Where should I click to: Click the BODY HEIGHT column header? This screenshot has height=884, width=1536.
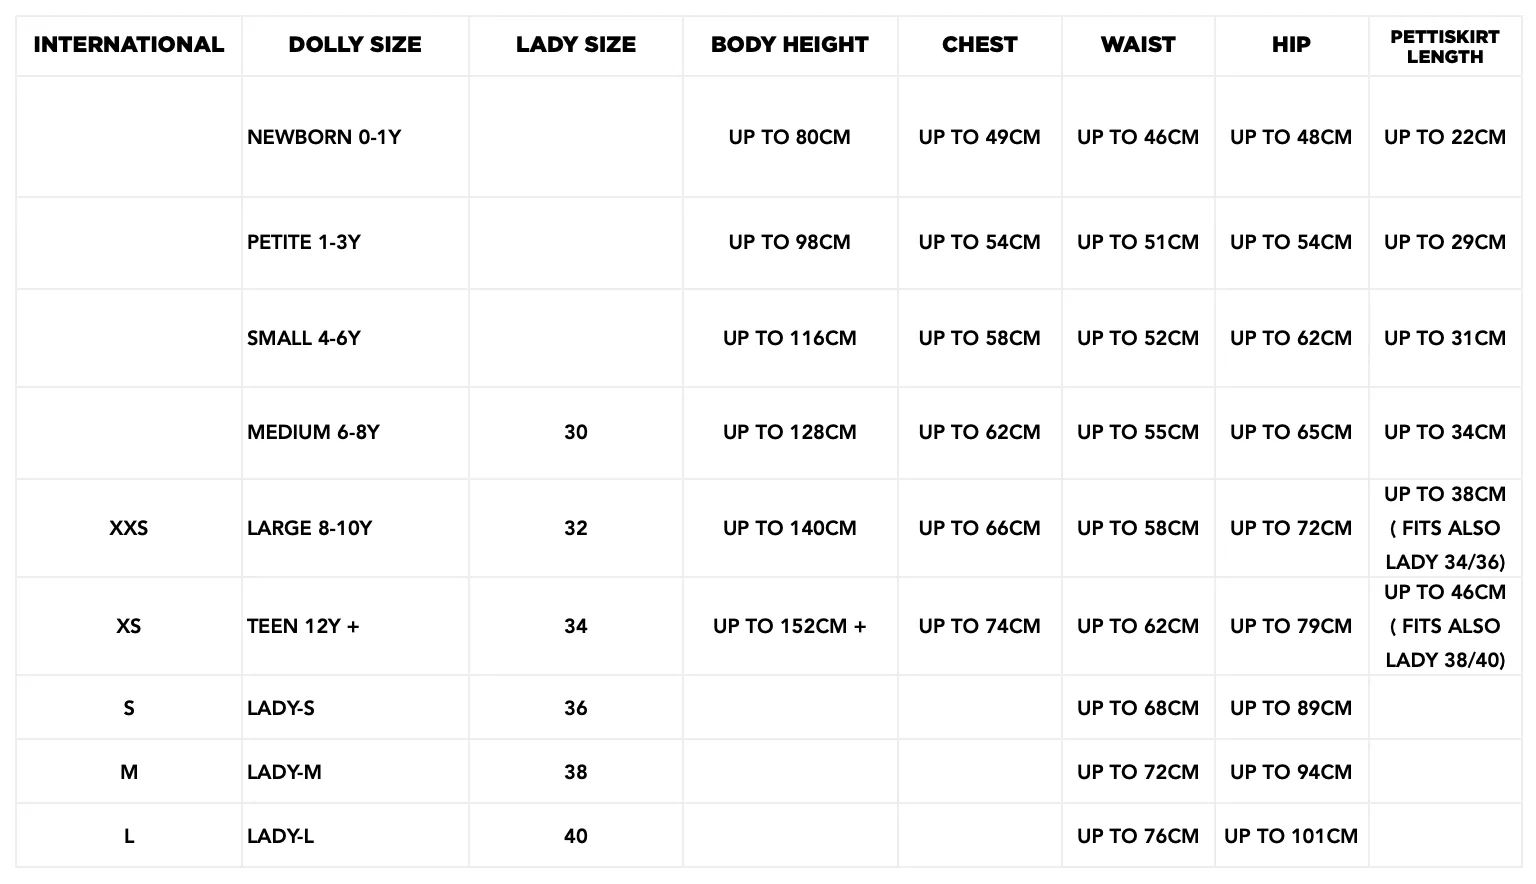tap(789, 45)
